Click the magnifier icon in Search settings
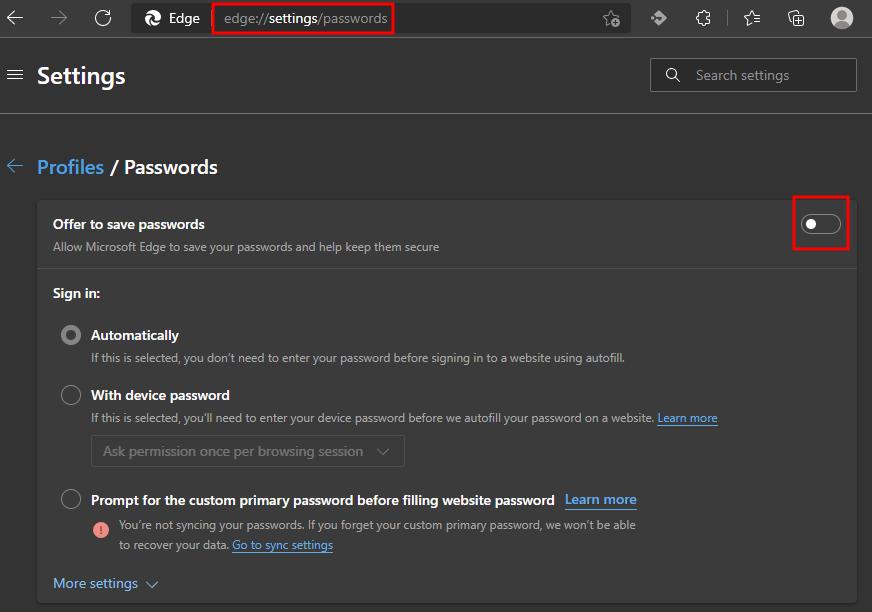 pyautogui.click(x=672, y=75)
